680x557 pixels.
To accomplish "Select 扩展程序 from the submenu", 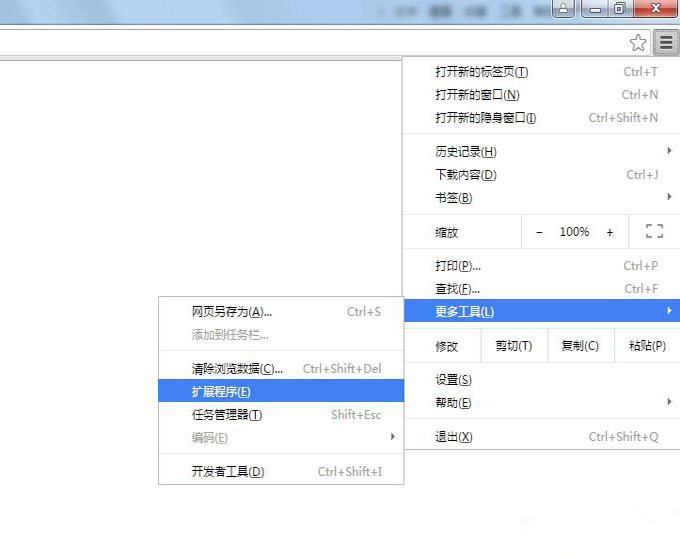I will pyautogui.click(x=222, y=391).
